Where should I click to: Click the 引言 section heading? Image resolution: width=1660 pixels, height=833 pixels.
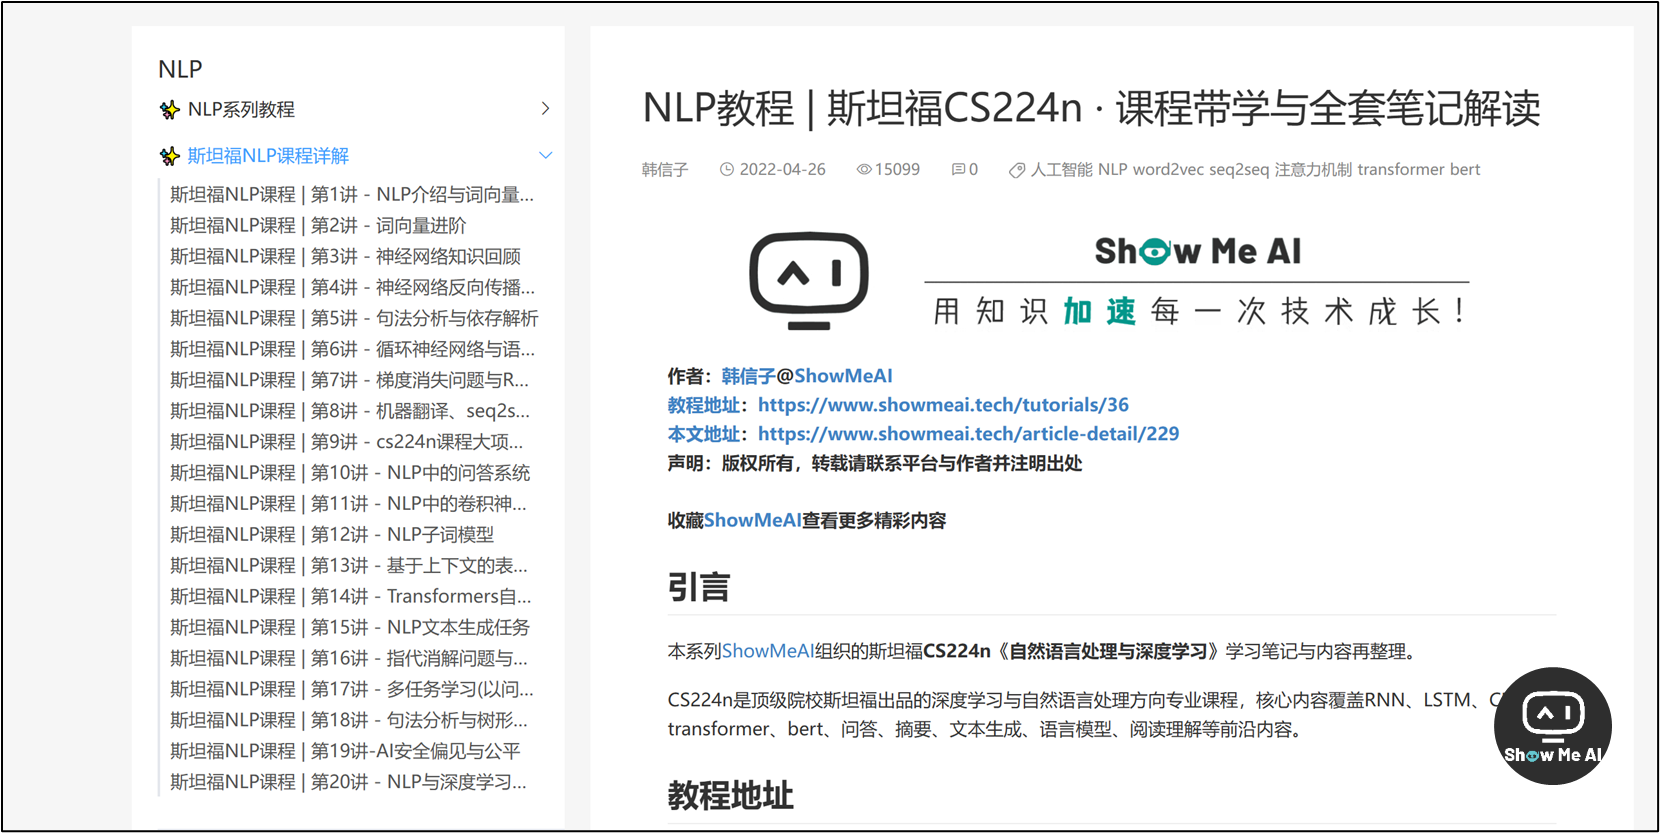tap(699, 587)
